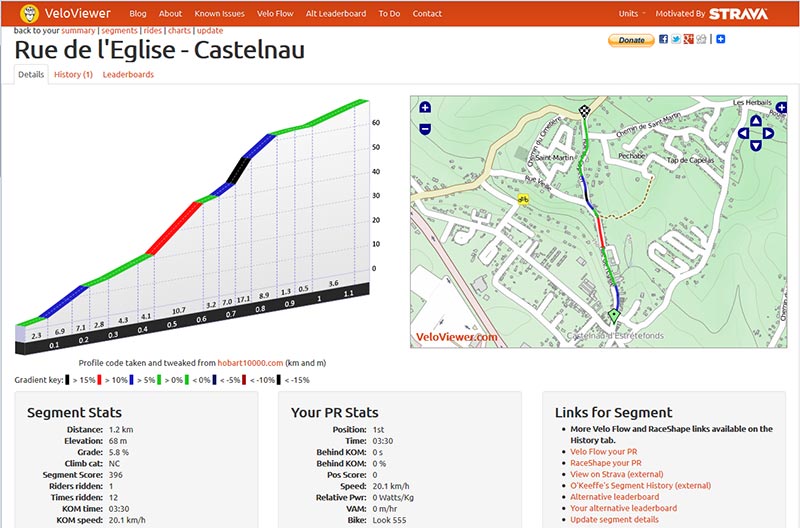Click the red >10% gradient key swatch
The width and height of the screenshot is (800, 528).
click(x=99, y=380)
